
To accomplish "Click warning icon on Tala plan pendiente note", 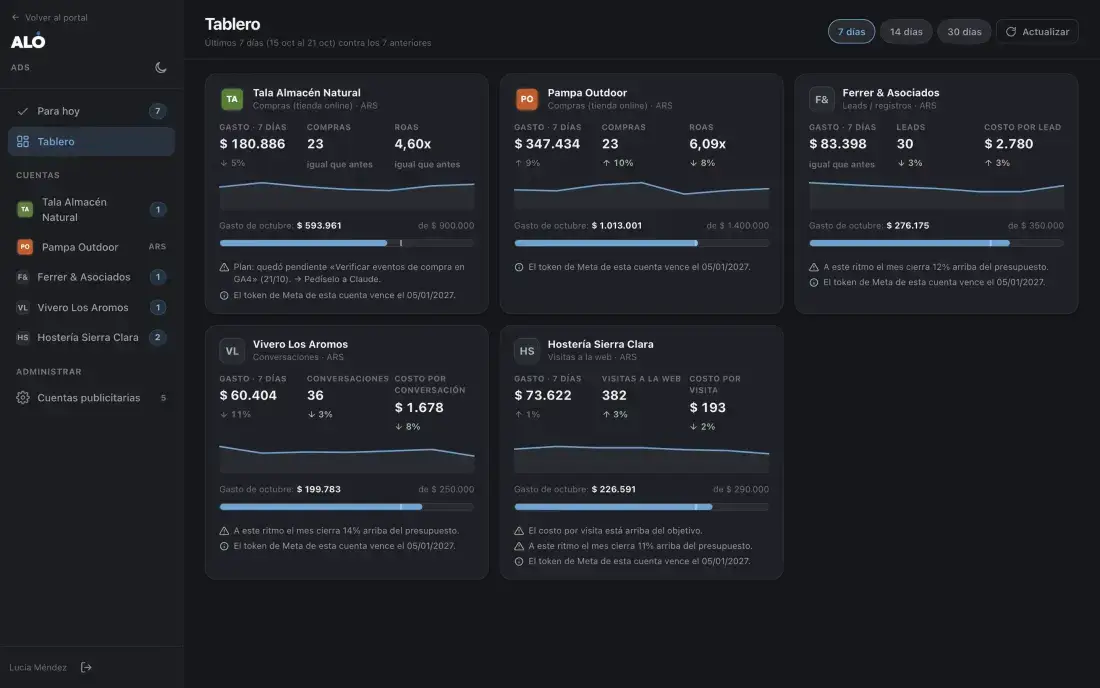I will point(224,267).
